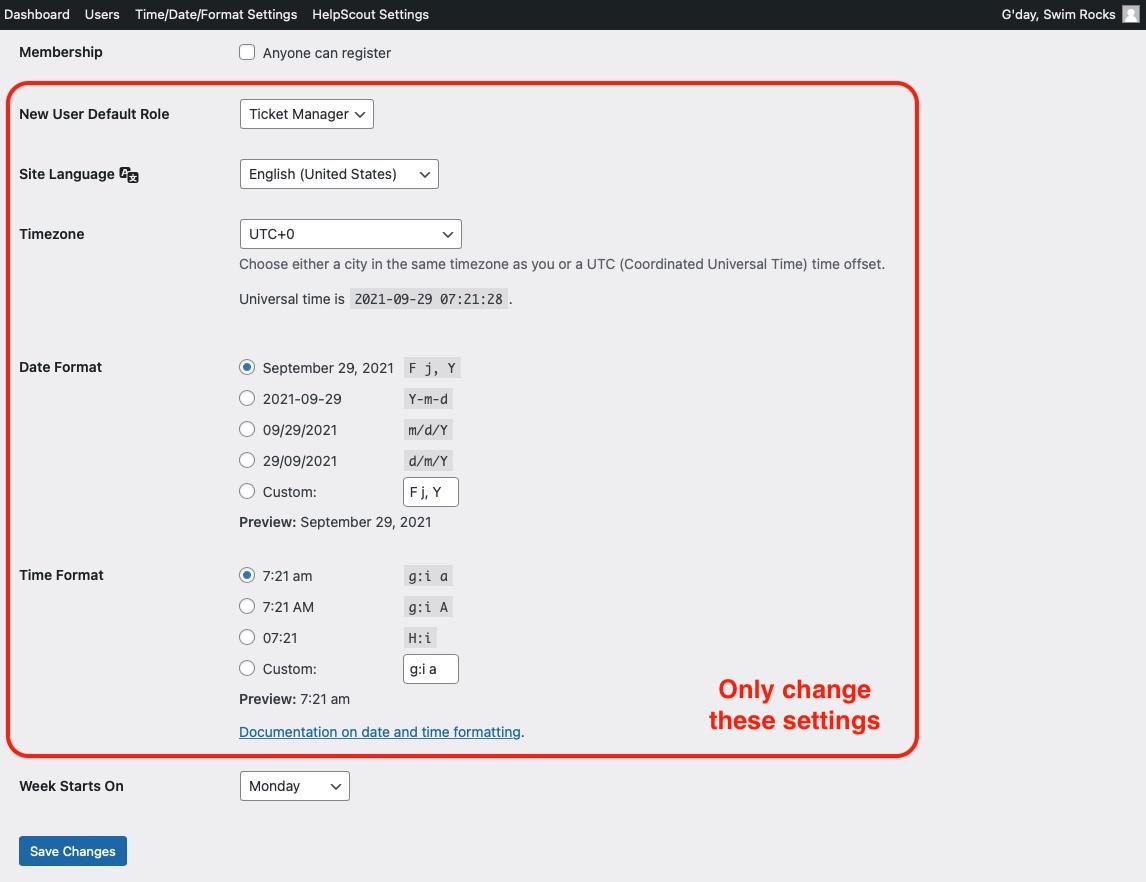Open the Week Starts On dropdown
This screenshot has height=882, width=1146.
tap(295, 786)
